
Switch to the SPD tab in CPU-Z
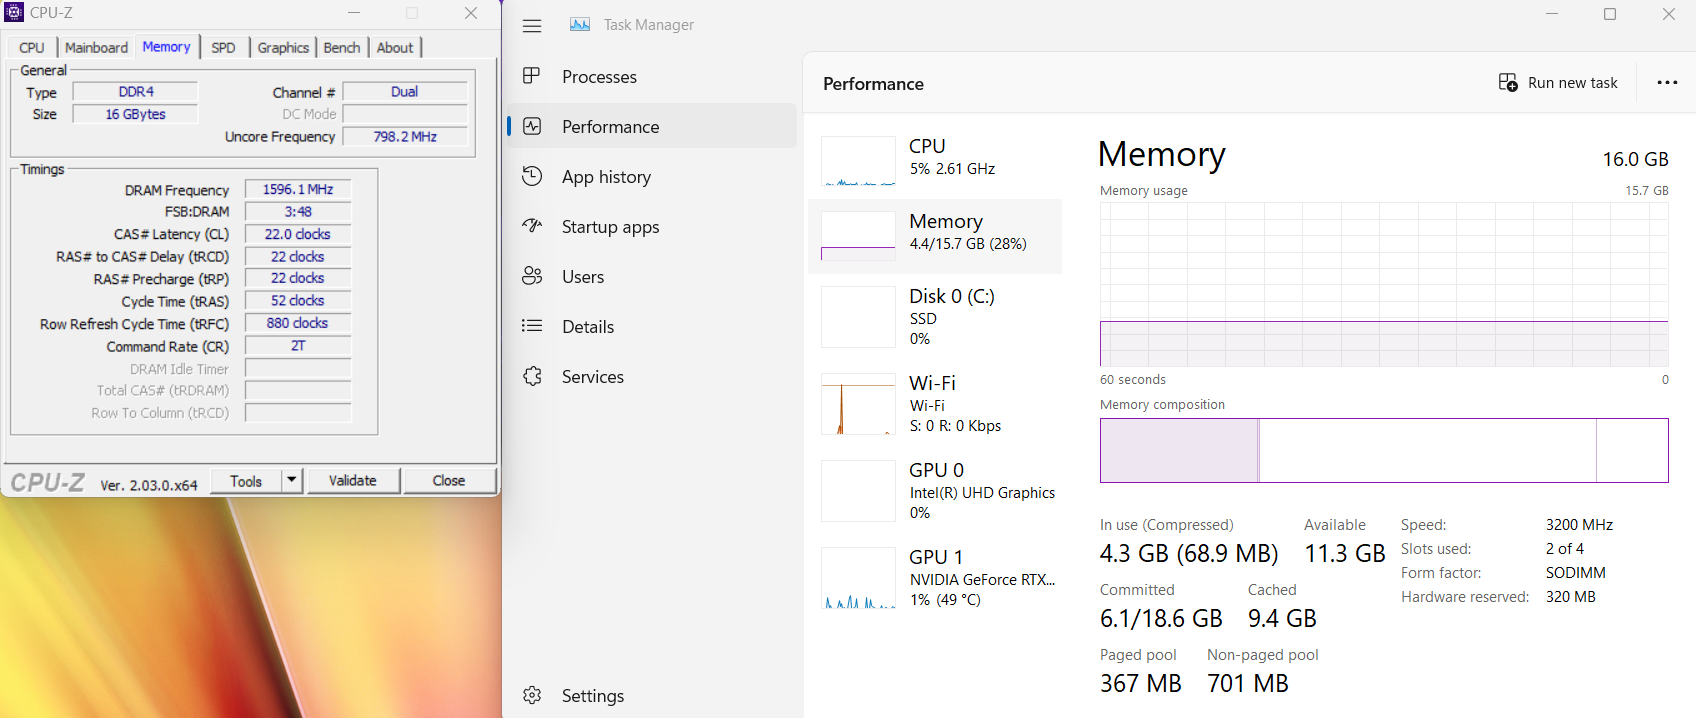click(224, 47)
